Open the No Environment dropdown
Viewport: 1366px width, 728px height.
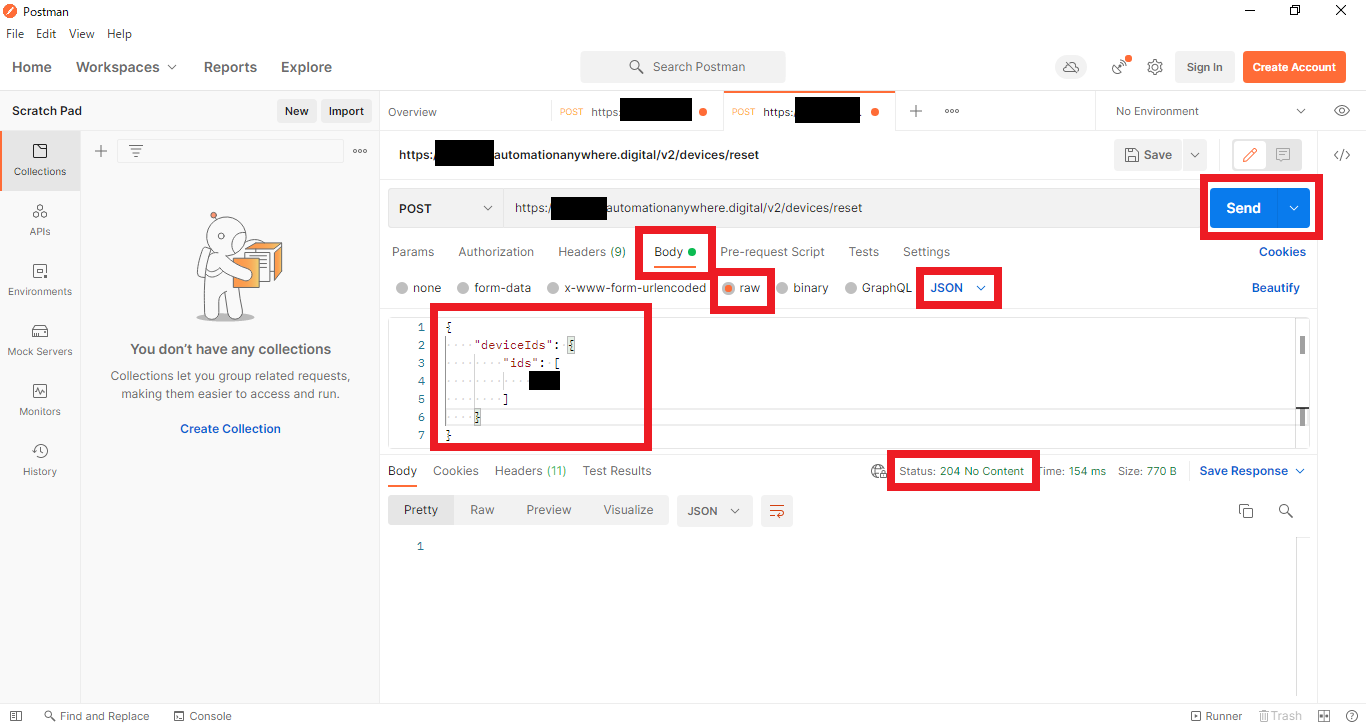(x=1210, y=111)
